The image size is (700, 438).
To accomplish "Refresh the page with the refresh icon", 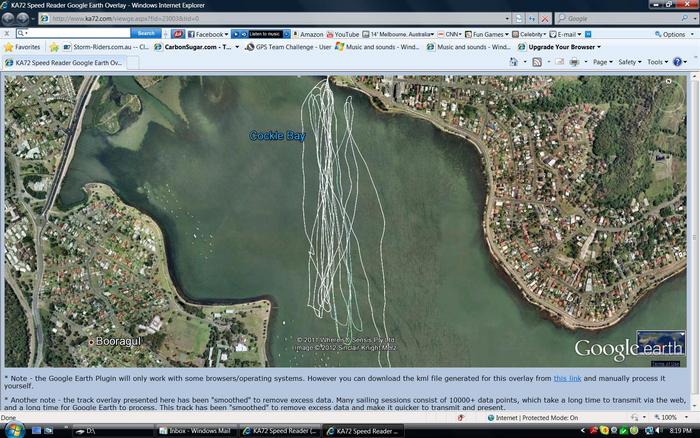I will click(532, 19).
